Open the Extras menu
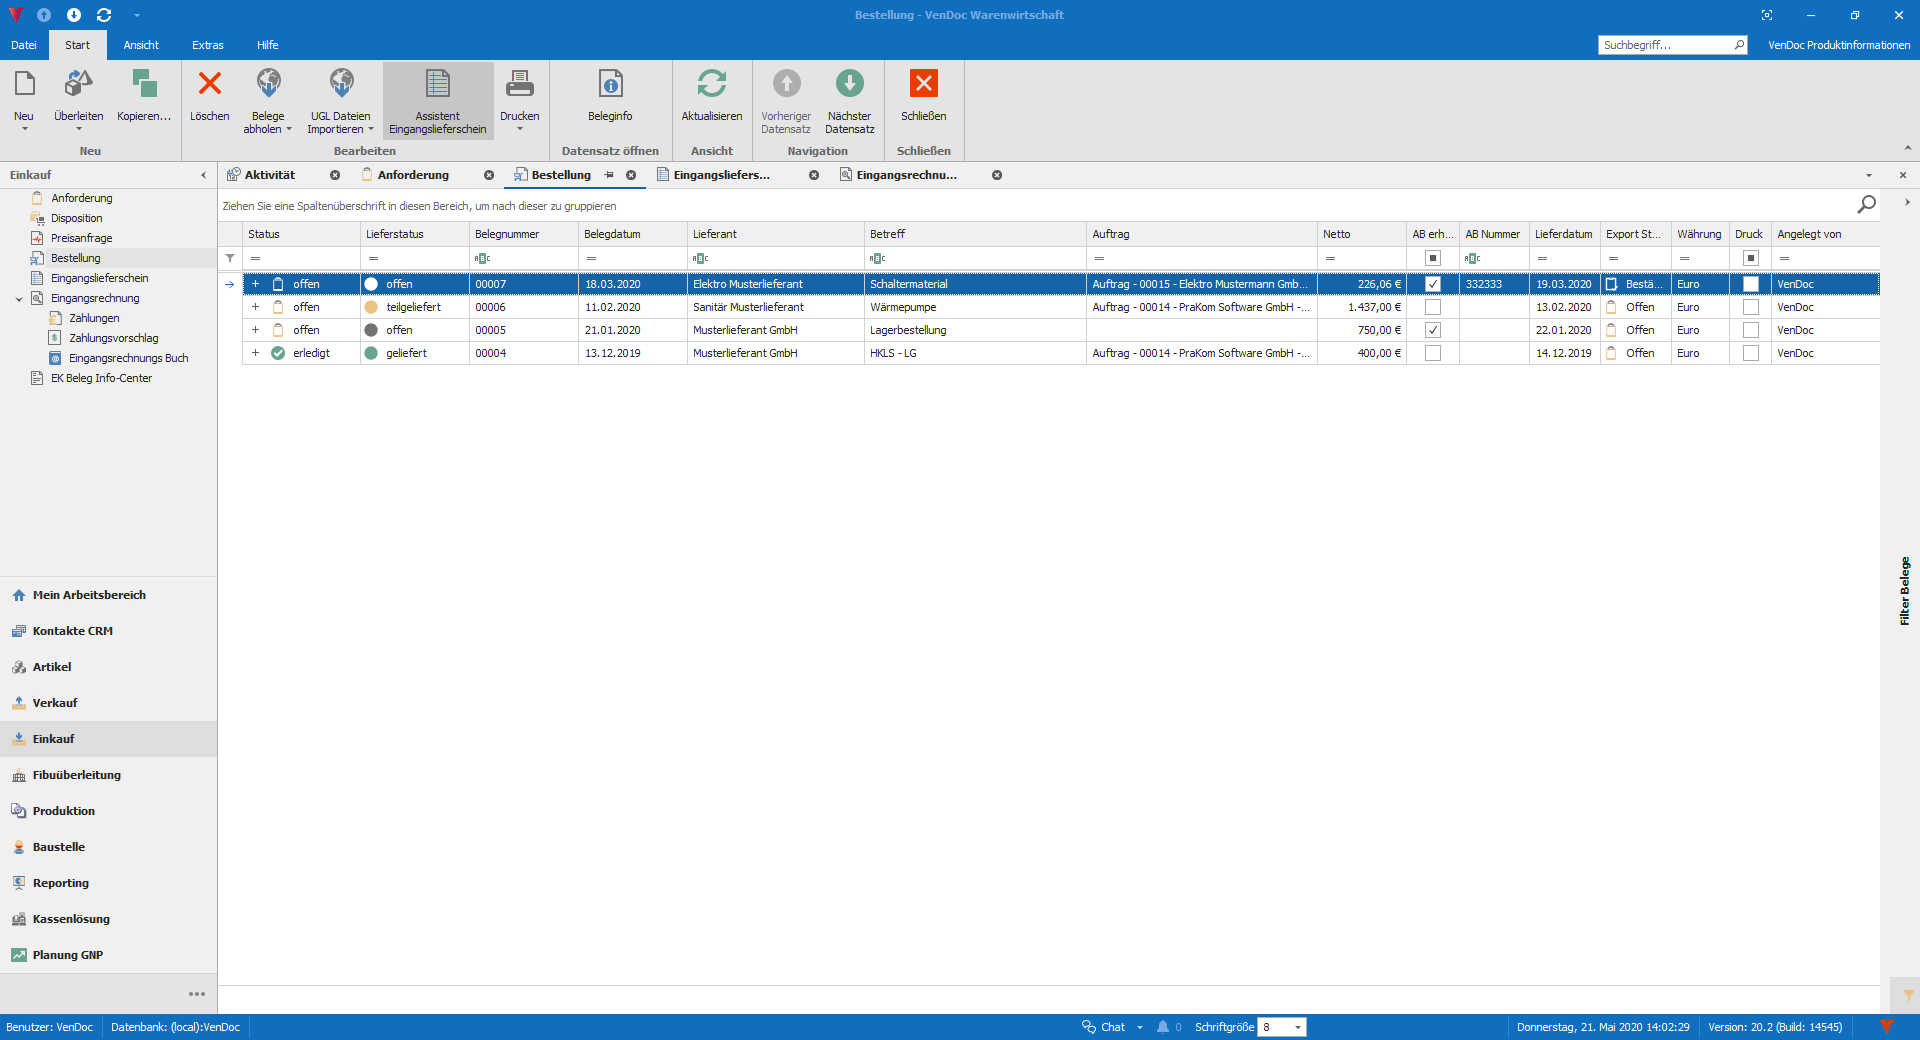1920x1040 pixels. click(208, 45)
